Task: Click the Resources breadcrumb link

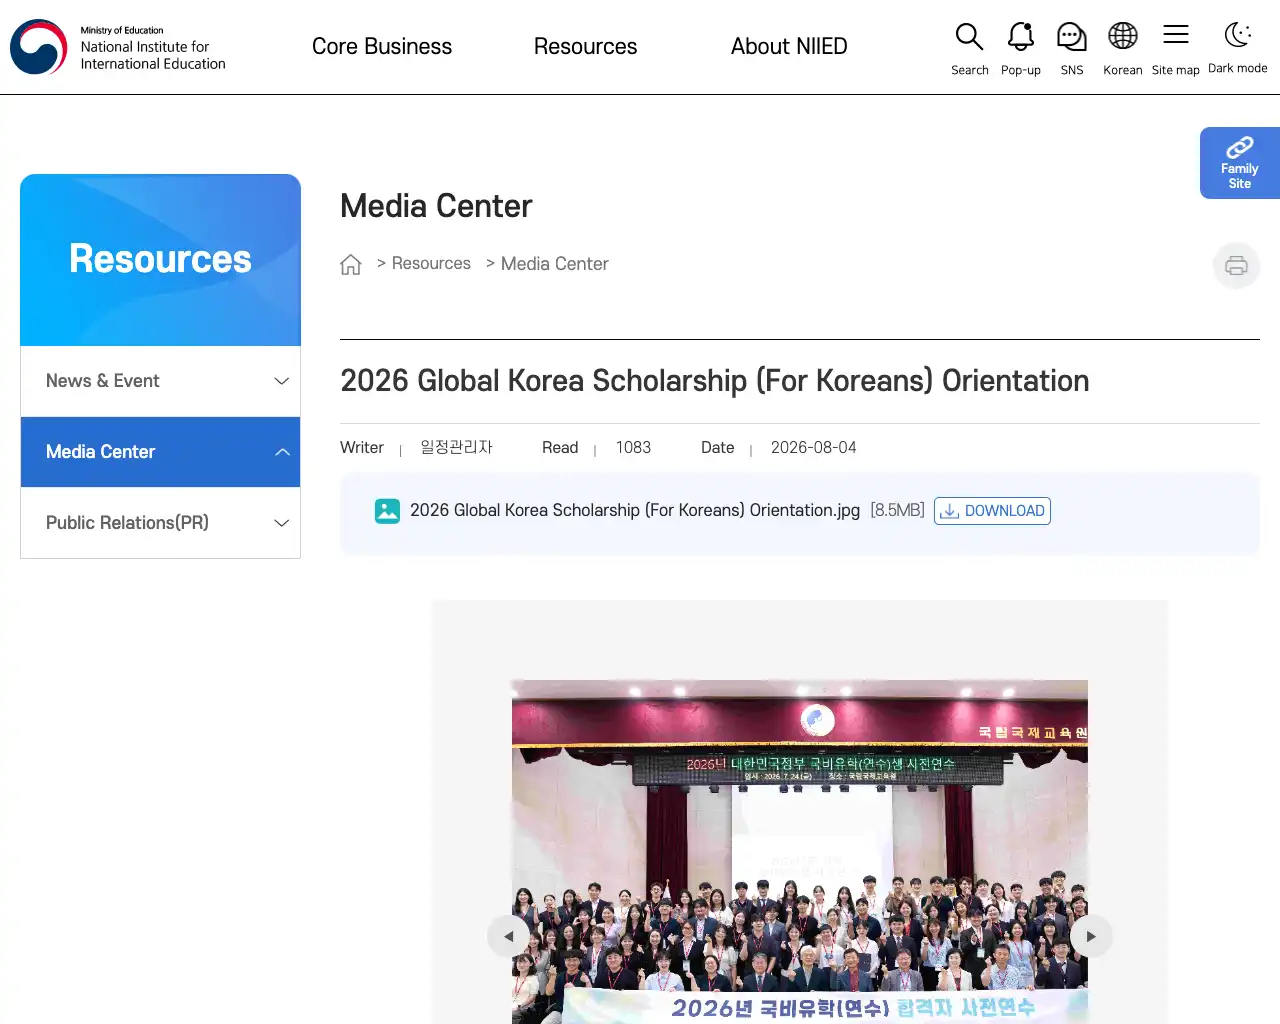Action: pyautogui.click(x=431, y=263)
